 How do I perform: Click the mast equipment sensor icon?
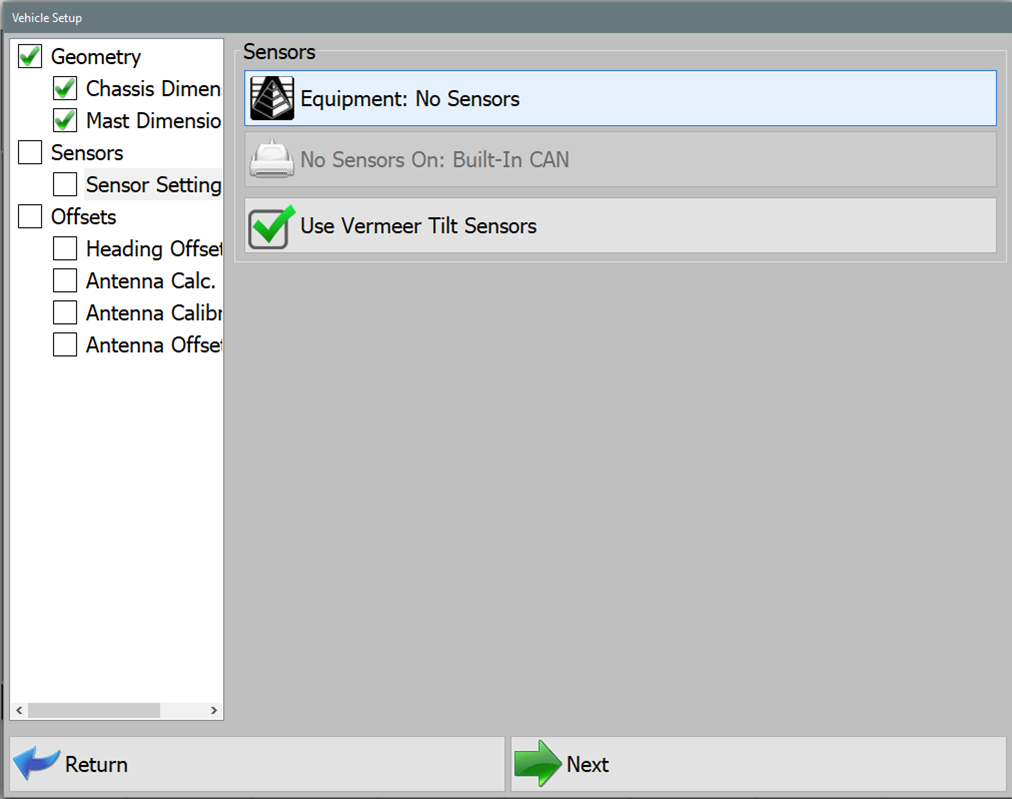[x=271, y=98]
